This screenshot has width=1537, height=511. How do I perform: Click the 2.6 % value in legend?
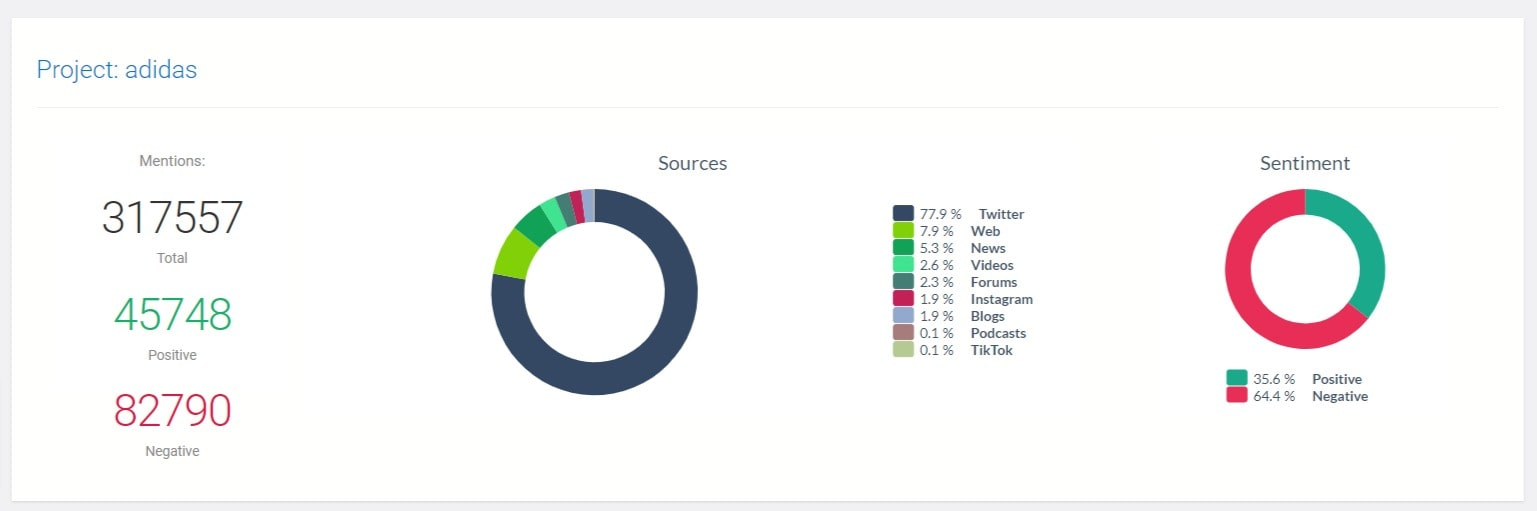(936, 265)
